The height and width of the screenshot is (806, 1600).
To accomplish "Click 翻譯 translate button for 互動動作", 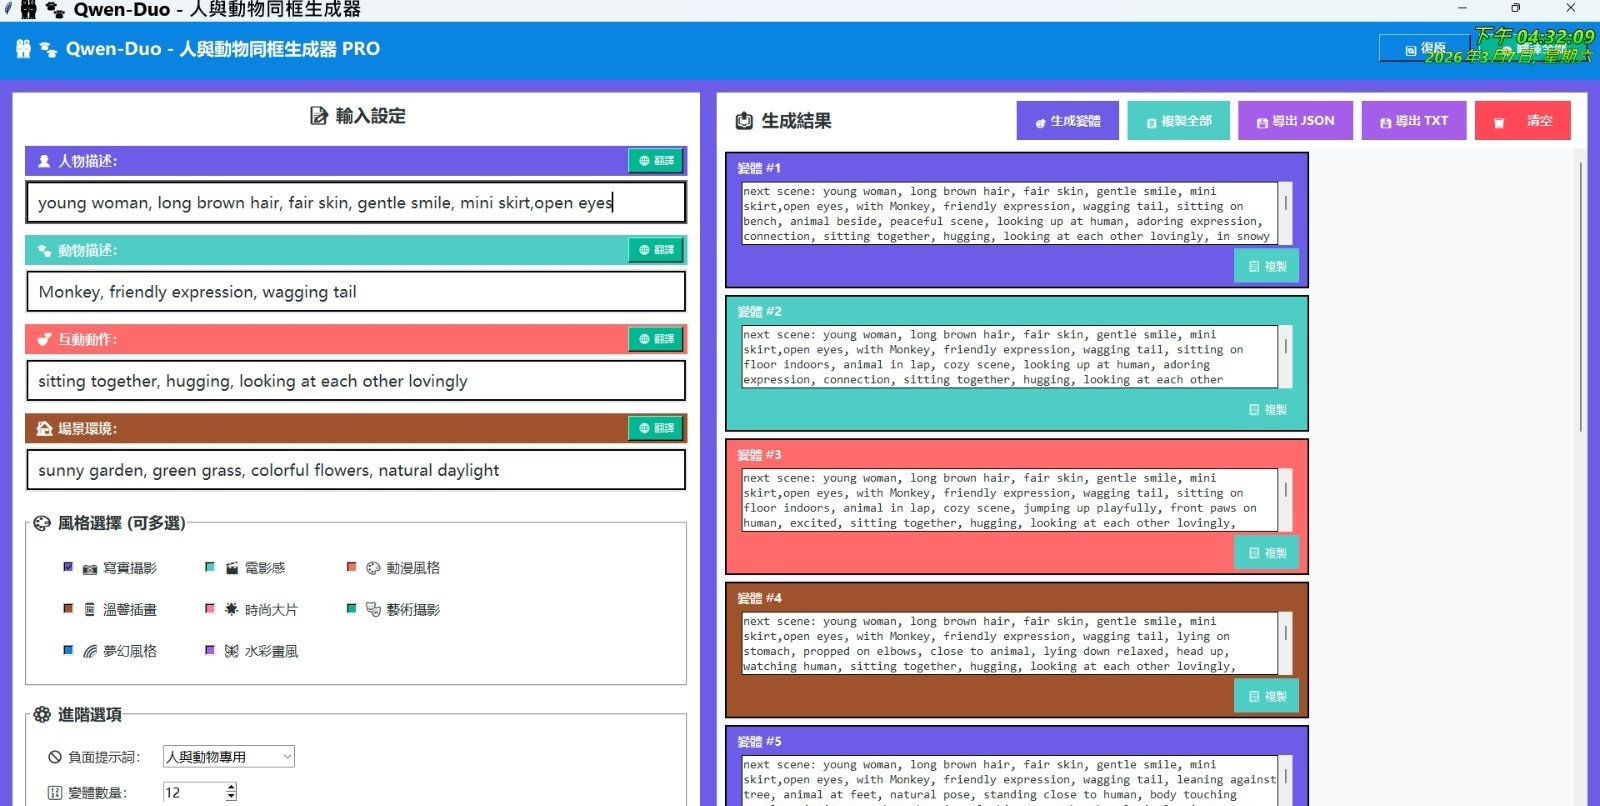I will point(656,339).
